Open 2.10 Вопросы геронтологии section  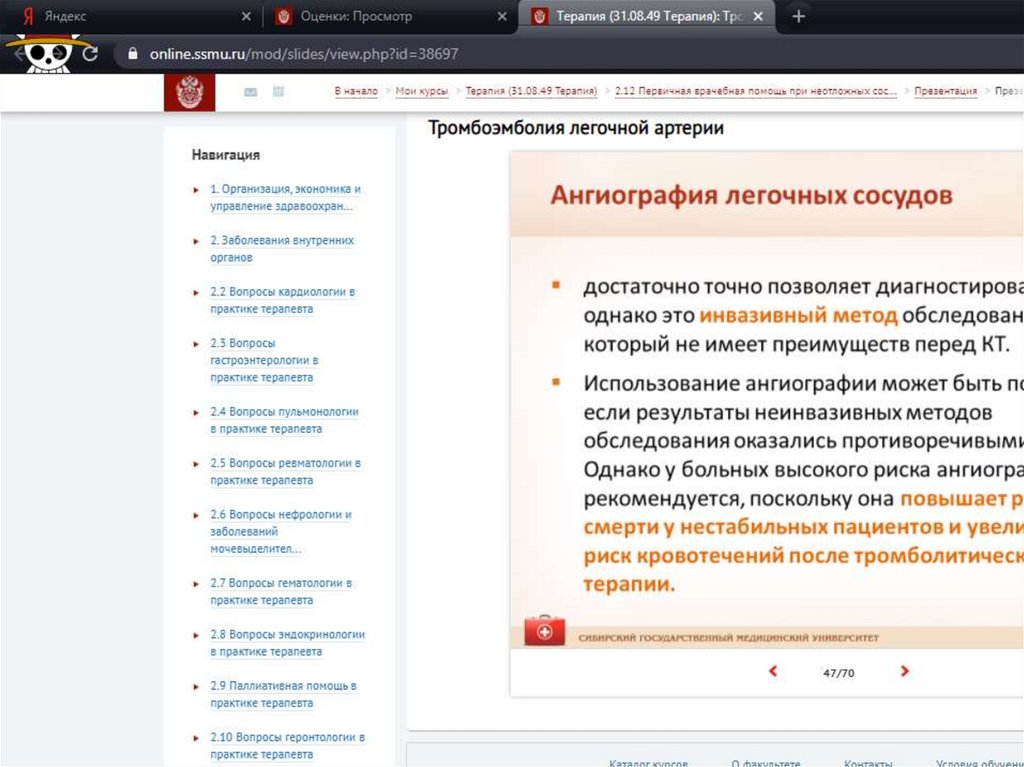[287, 745]
